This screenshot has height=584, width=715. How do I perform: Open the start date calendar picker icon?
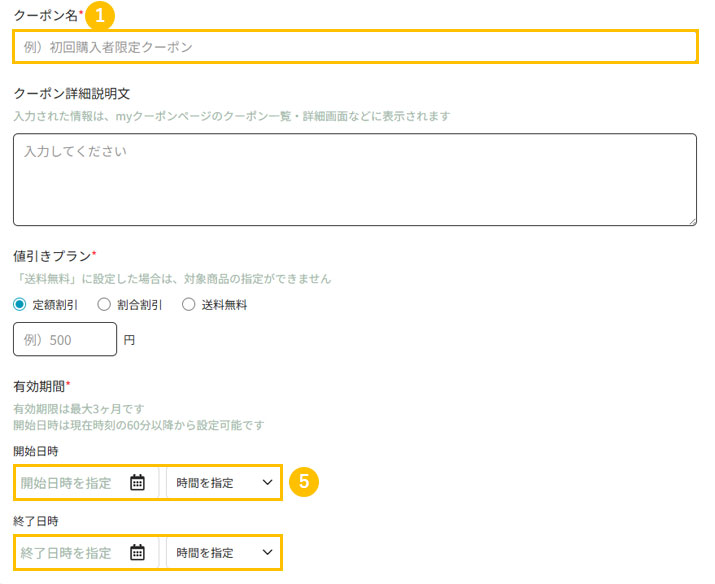pos(138,483)
